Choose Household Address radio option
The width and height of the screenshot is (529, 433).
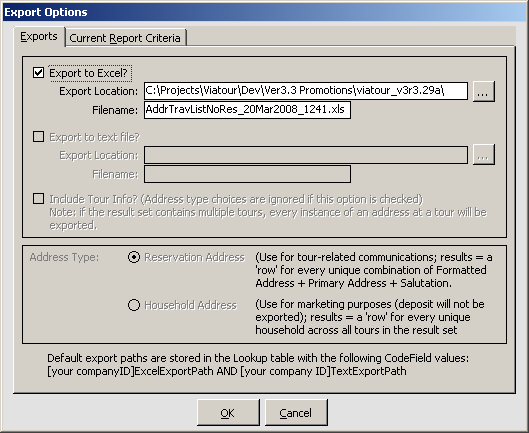134,305
